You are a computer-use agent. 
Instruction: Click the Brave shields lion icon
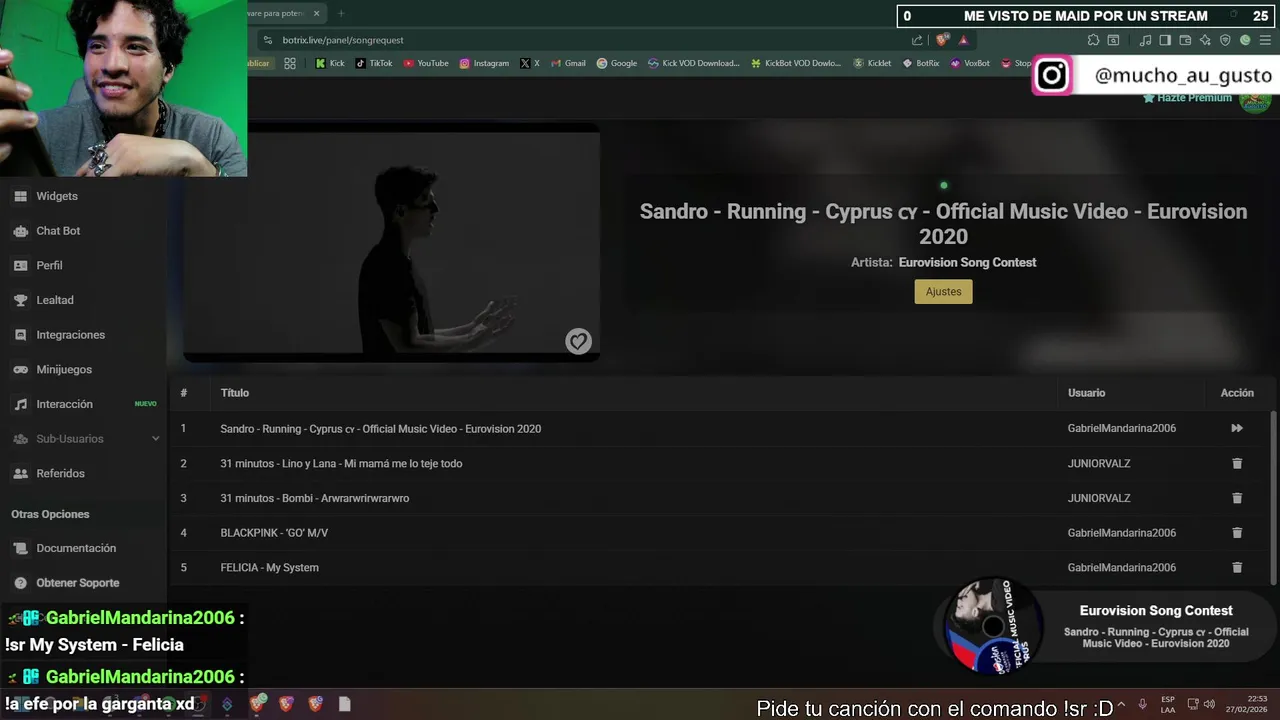(941, 40)
